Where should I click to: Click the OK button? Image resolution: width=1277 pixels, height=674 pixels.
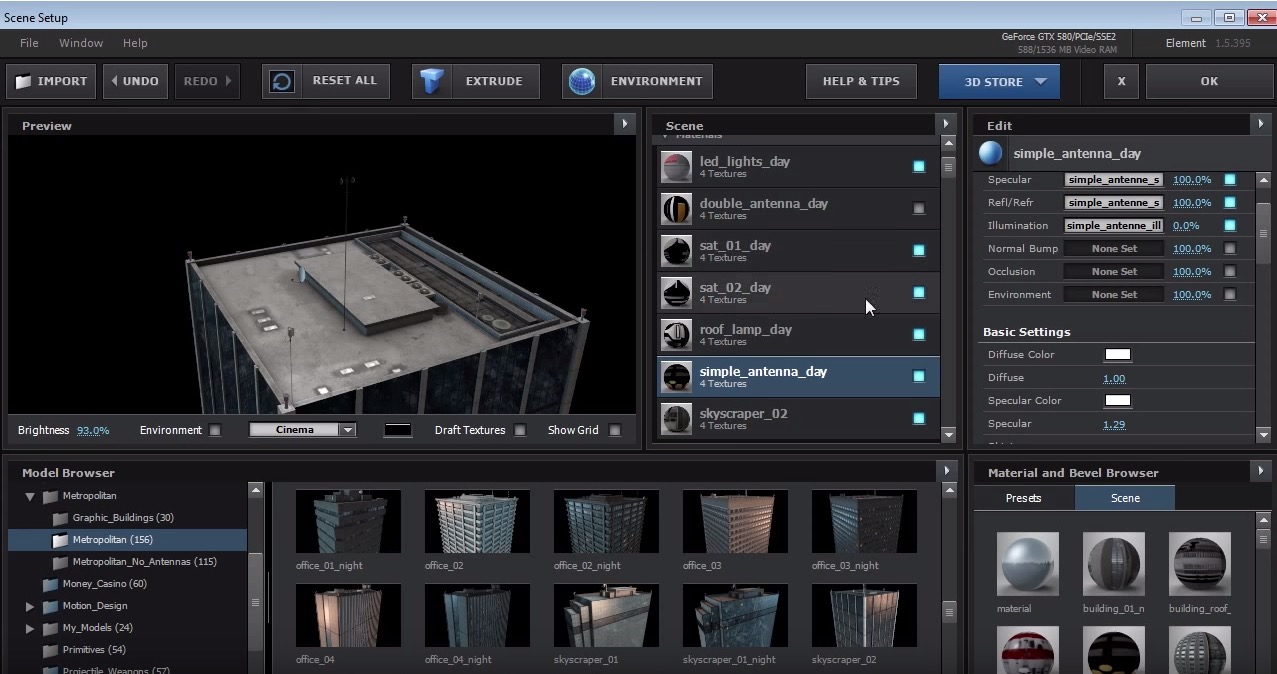pos(1208,81)
